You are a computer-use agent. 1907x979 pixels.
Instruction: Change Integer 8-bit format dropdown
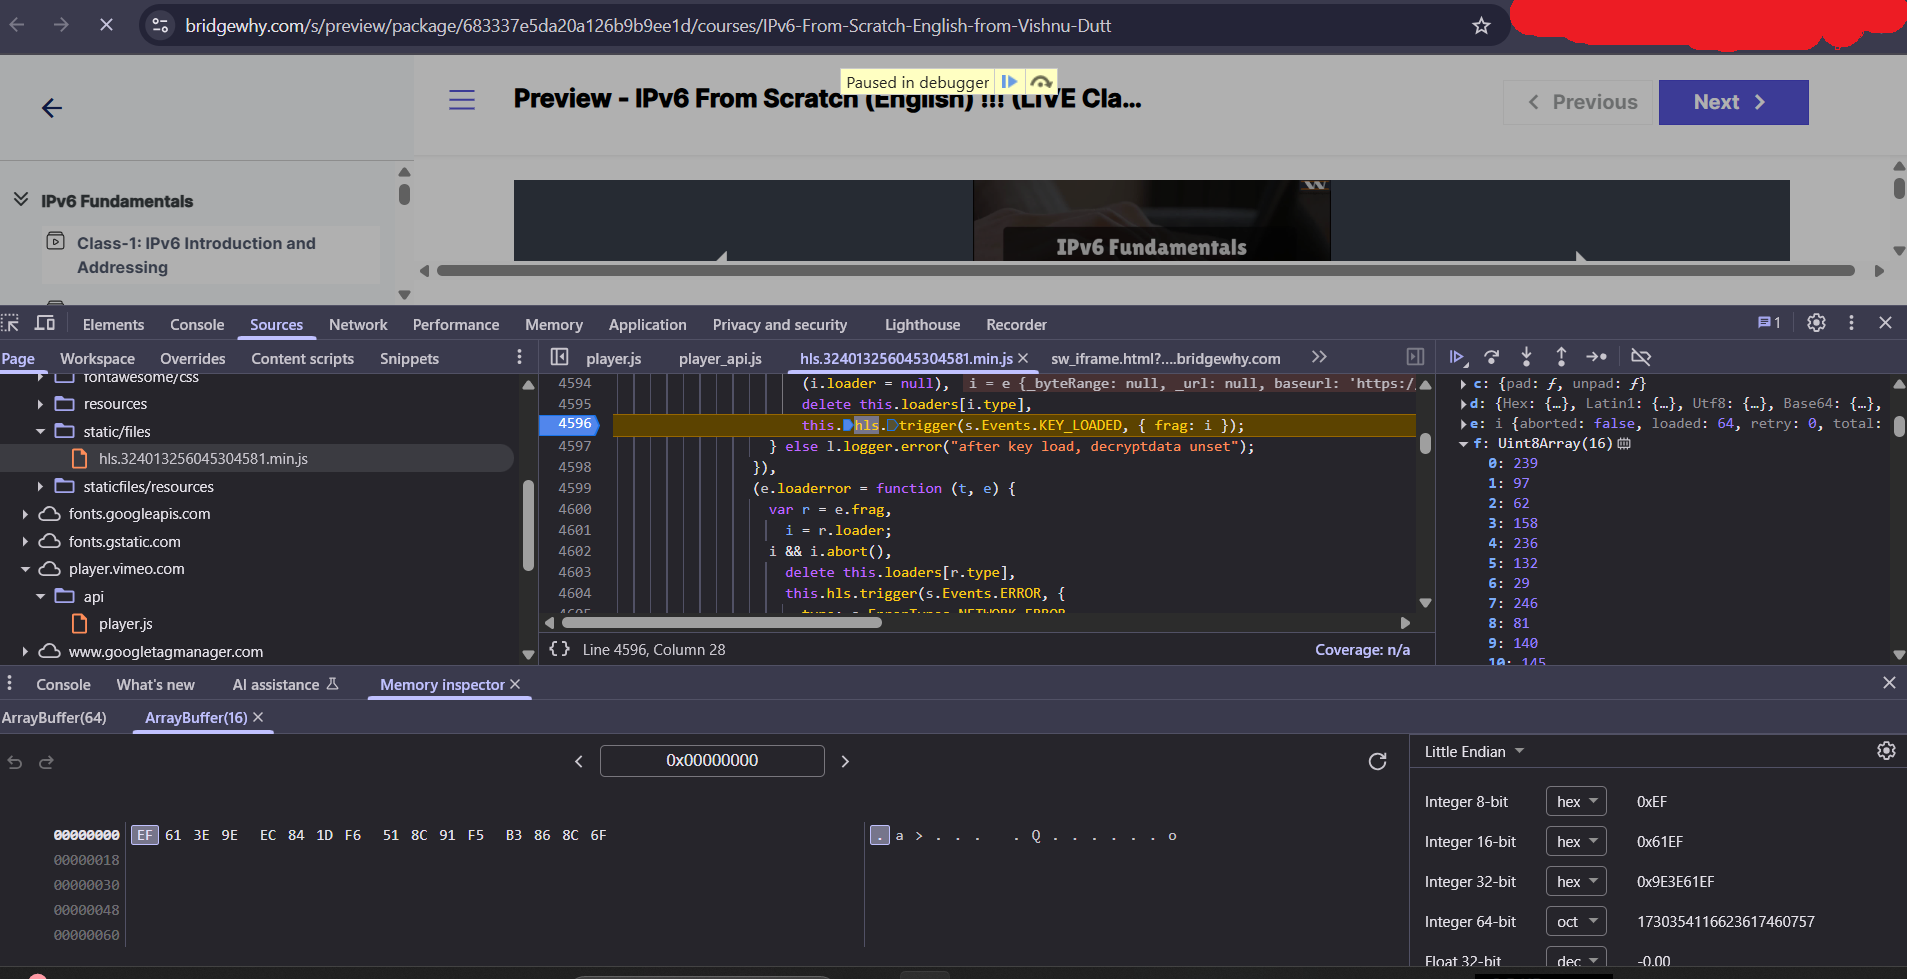click(x=1576, y=802)
